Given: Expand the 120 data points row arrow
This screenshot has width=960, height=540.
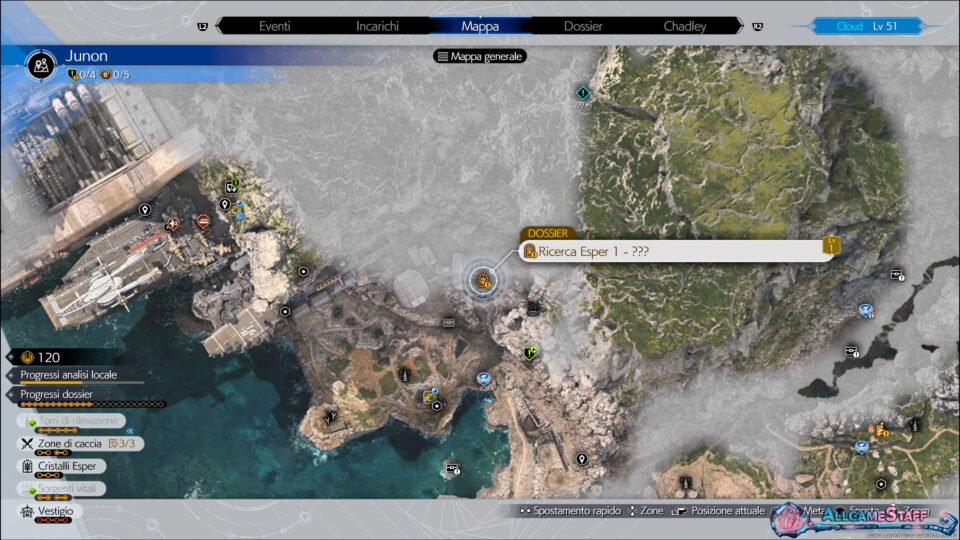Looking at the screenshot, I should click(x=11, y=357).
